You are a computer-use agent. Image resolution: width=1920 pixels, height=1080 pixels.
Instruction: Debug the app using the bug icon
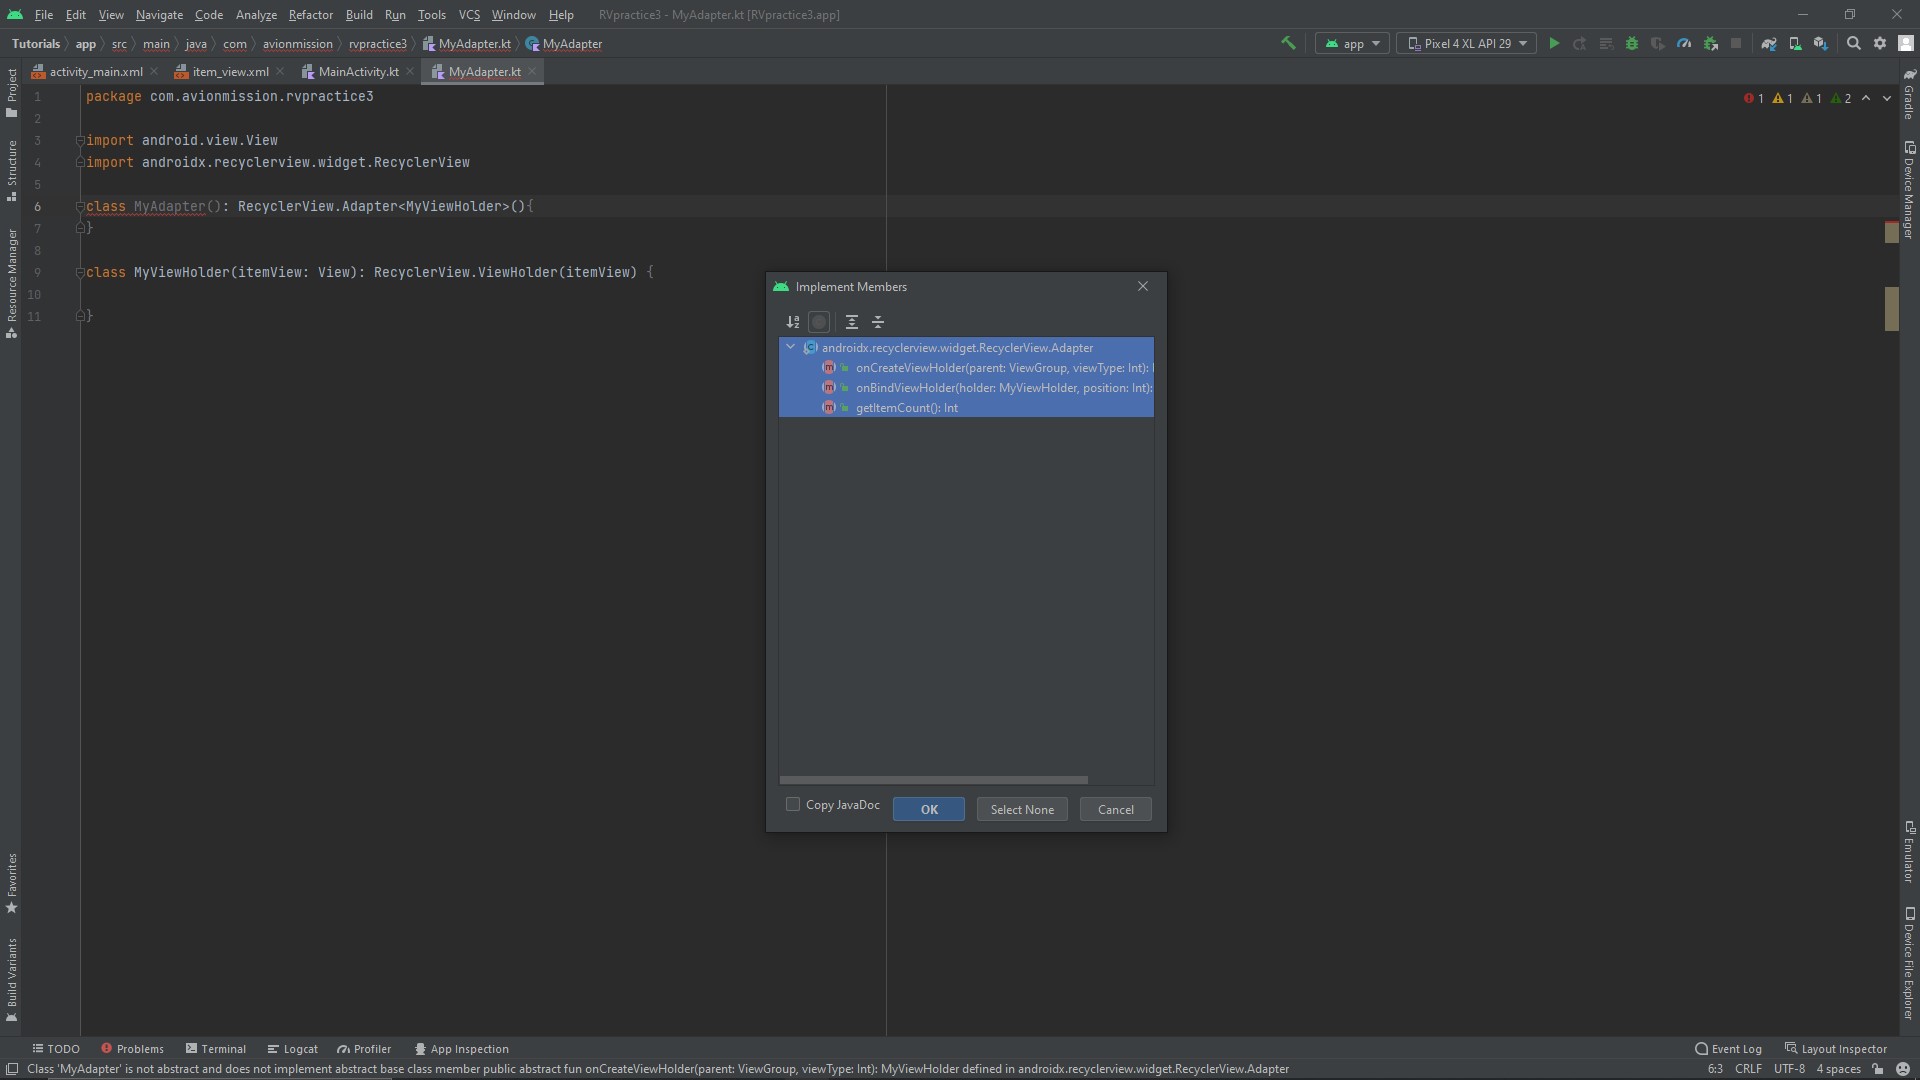pos(1632,44)
